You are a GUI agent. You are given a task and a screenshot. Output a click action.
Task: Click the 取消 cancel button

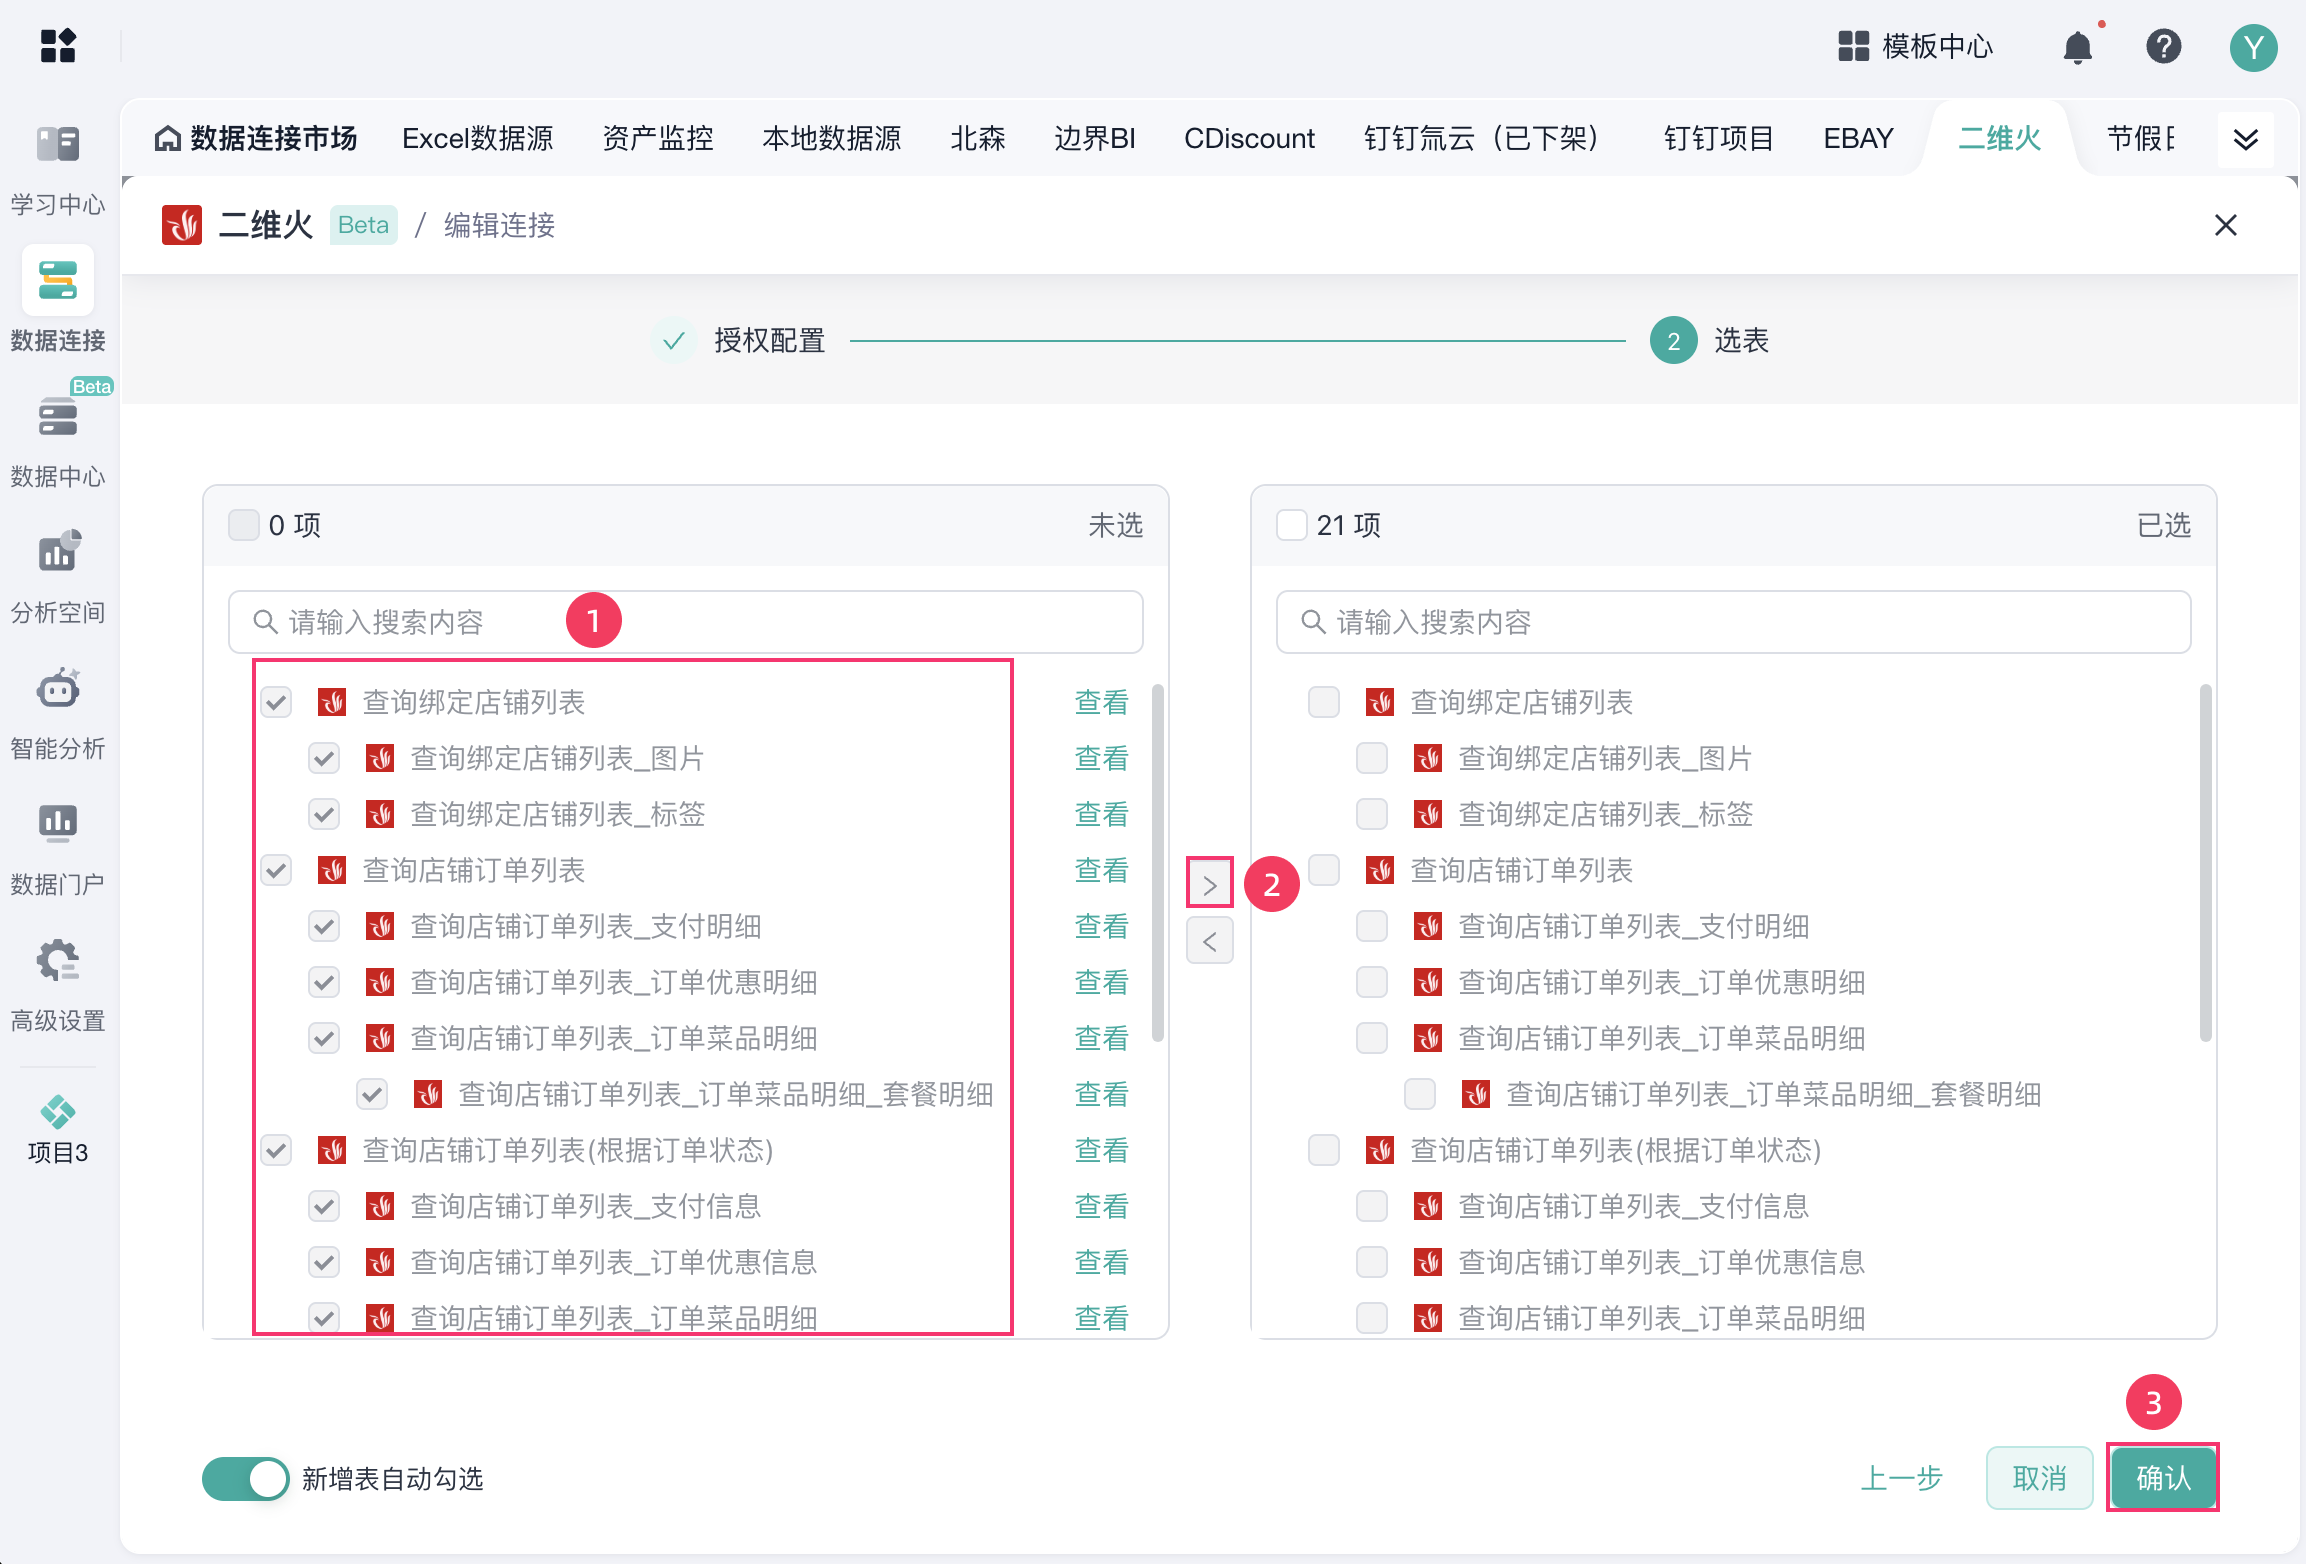pyautogui.click(x=2039, y=1478)
